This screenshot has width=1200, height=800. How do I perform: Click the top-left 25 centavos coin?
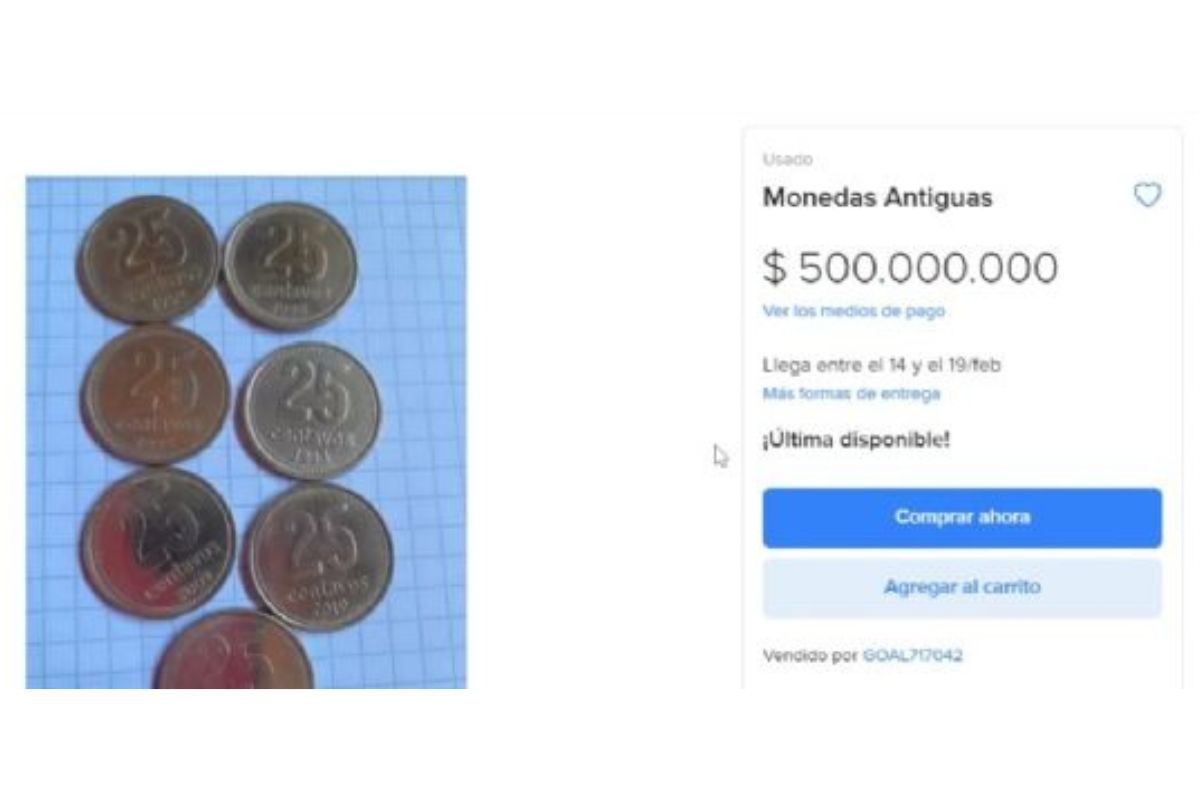tap(149, 259)
